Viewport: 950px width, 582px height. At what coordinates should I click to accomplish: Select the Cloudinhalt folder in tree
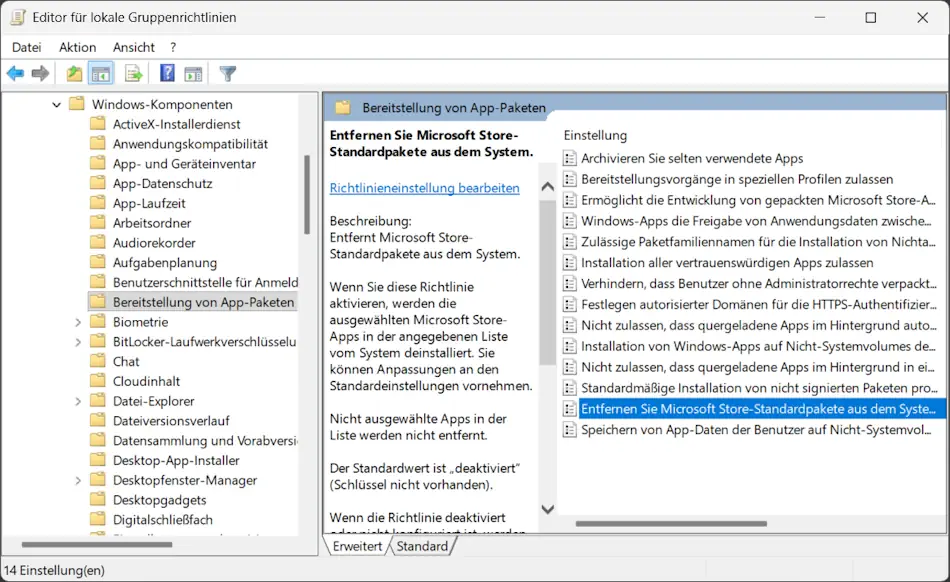tap(146, 381)
